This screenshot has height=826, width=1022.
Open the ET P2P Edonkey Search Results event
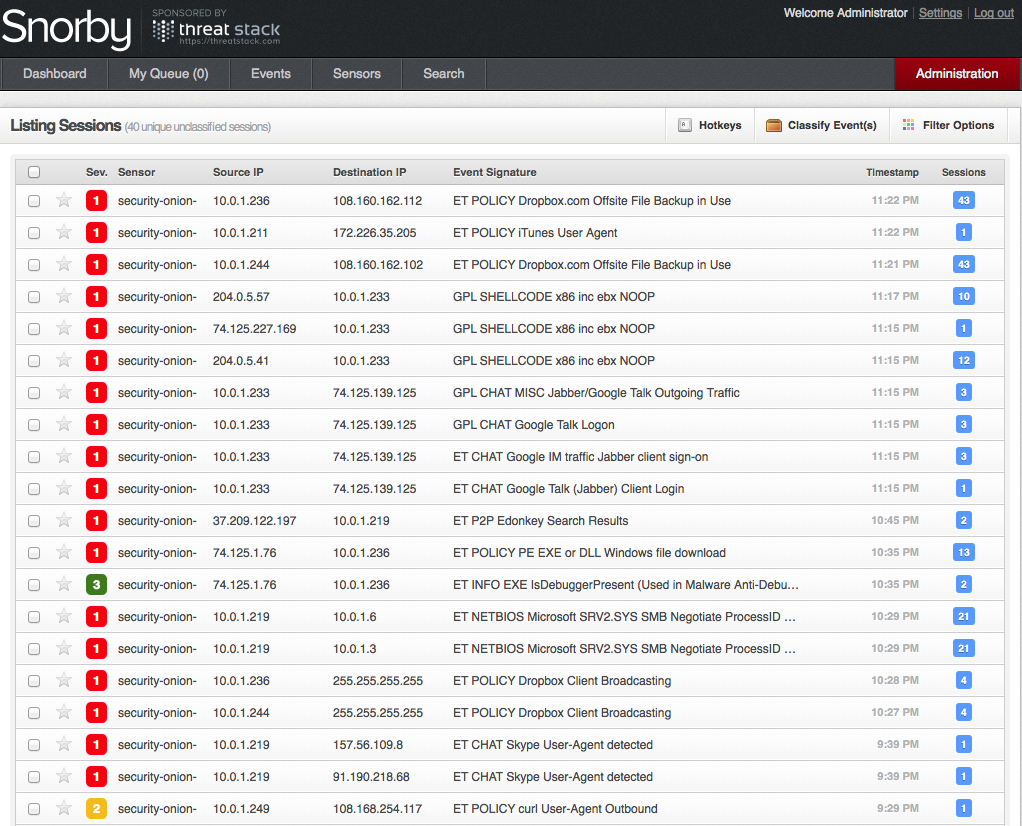coord(540,521)
